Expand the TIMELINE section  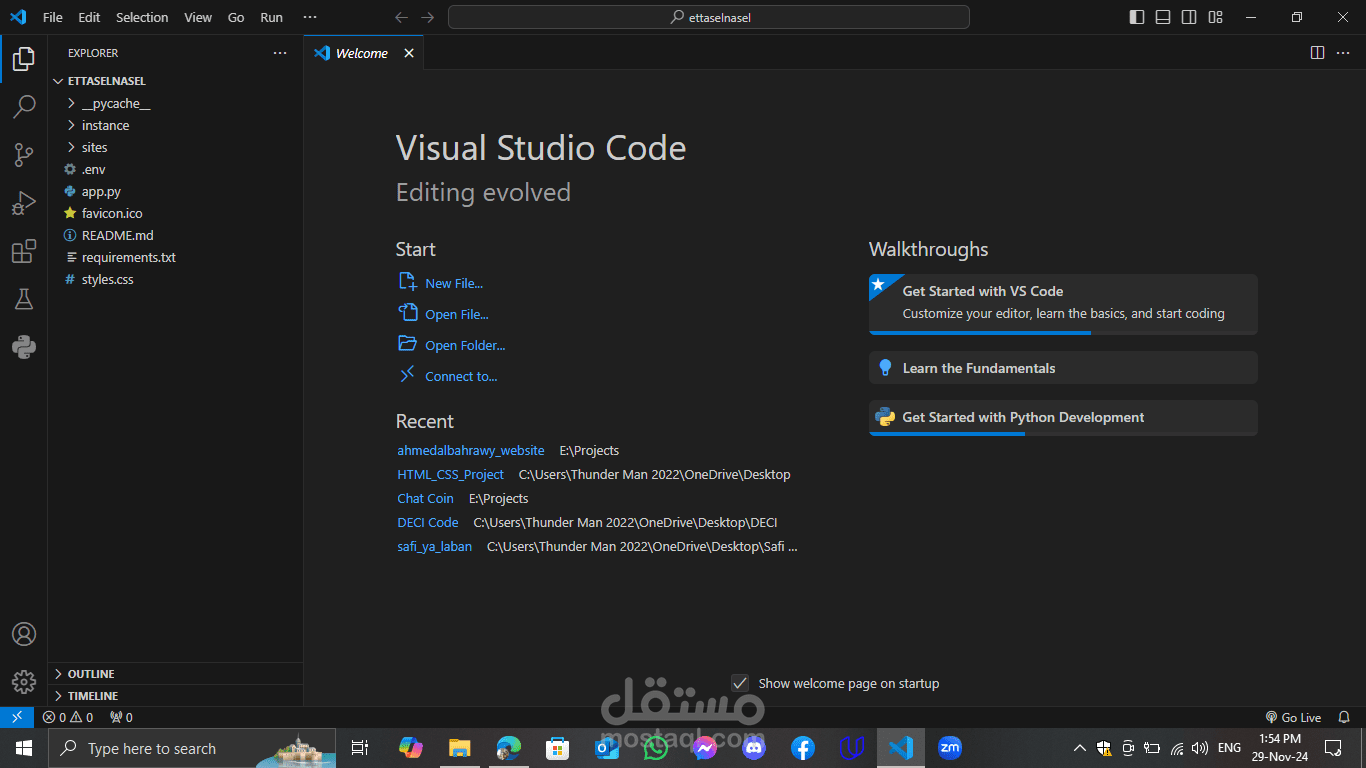point(175,696)
